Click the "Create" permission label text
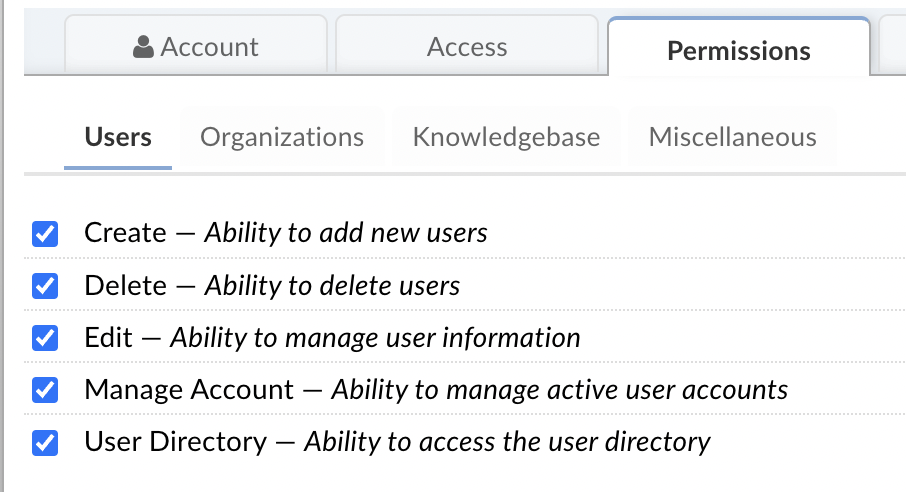906x492 pixels. click(x=125, y=233)
